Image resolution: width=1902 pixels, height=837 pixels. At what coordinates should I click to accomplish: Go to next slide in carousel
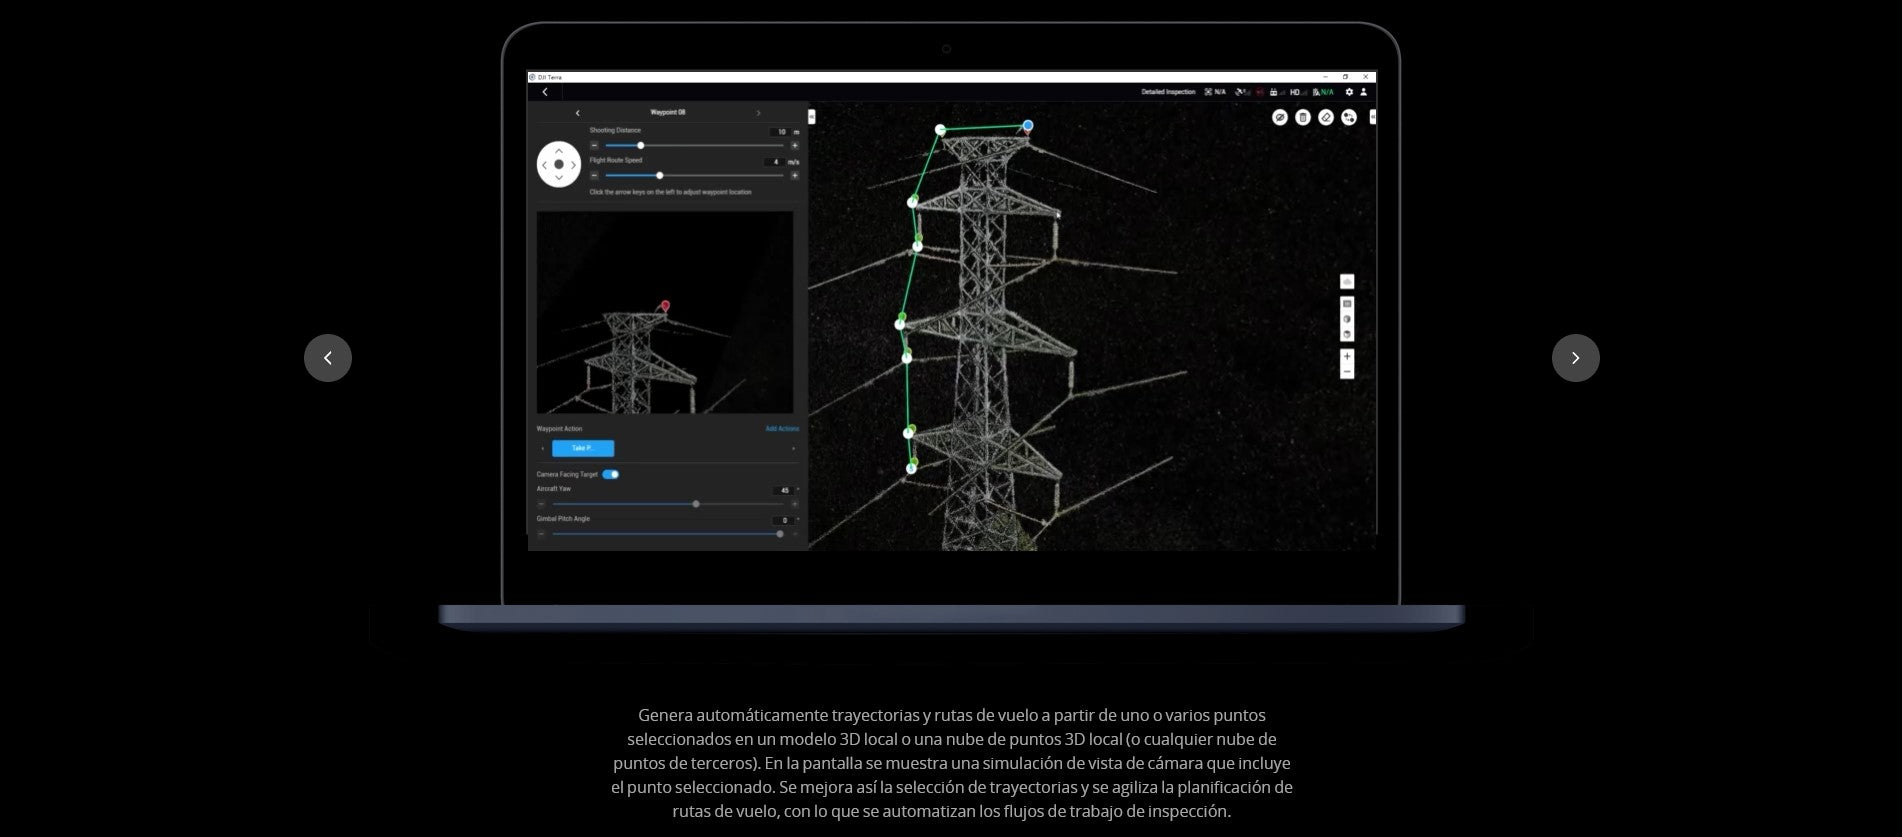(1575, 358)
